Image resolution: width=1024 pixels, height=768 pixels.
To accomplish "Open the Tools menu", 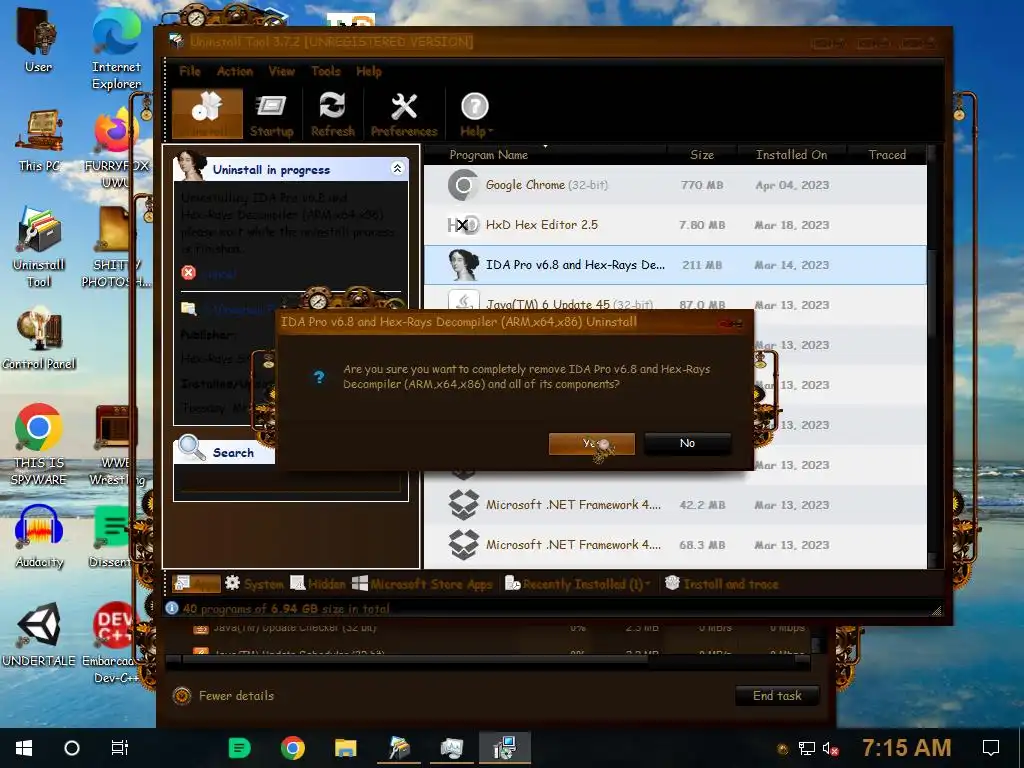I will tap(325, 71).
